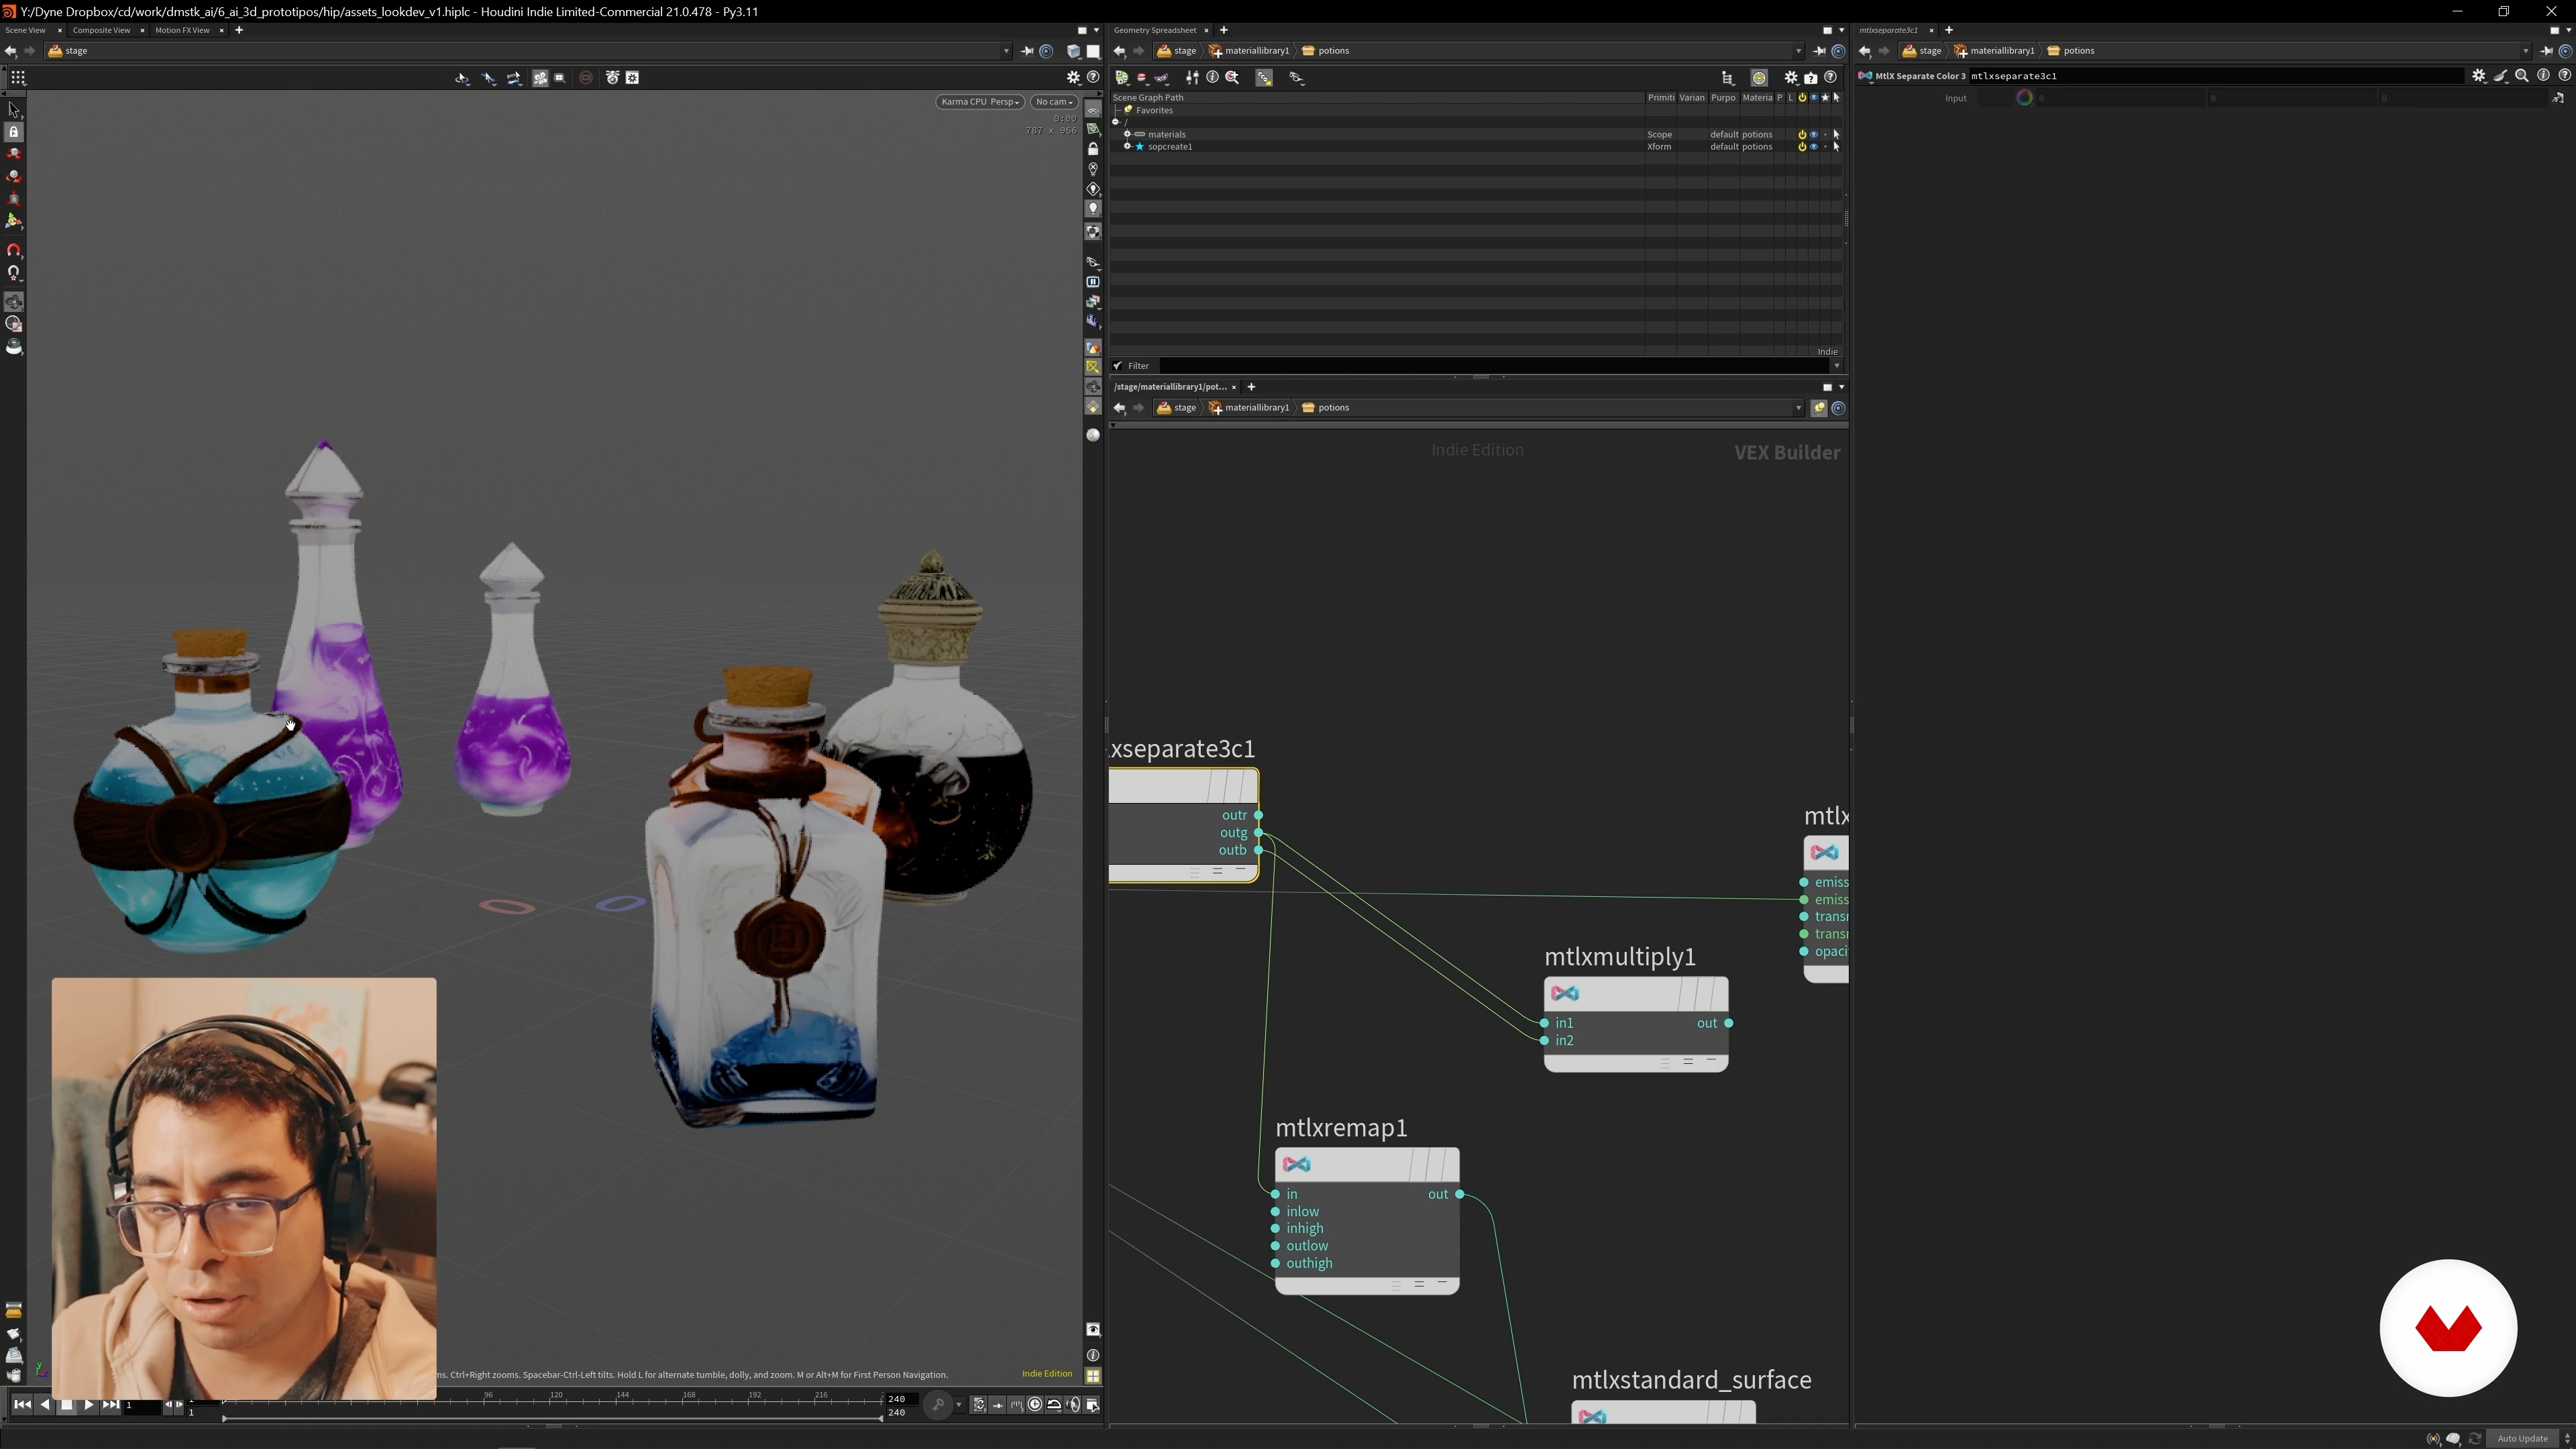The image size is (2576, 1449).
Task: Select the viewport Select tool arrow
Action: coord(14,109)
